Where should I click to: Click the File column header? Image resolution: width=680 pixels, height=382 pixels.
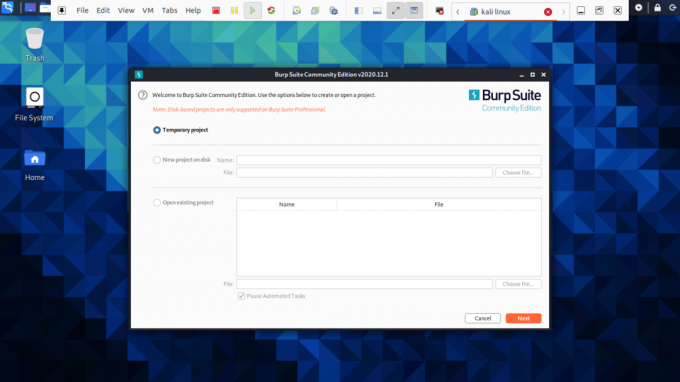[x=439, y=204]
